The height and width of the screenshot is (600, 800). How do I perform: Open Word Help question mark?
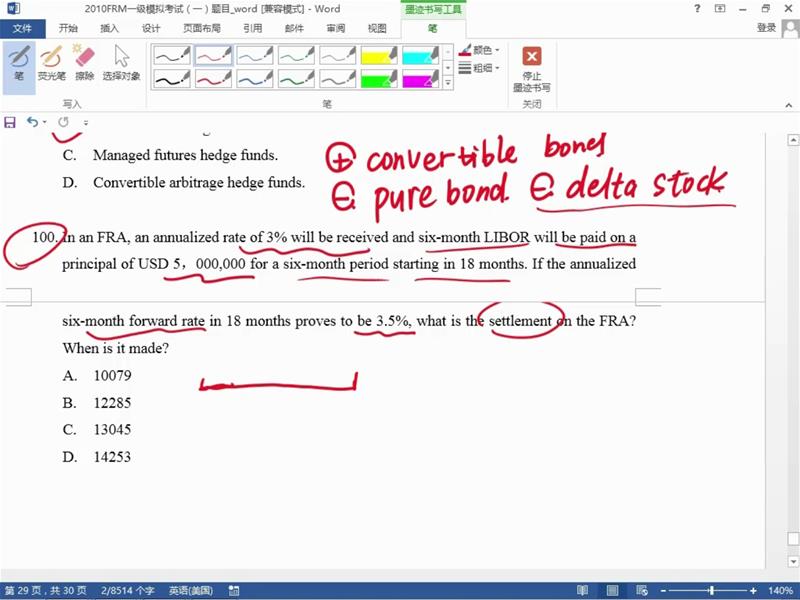point(697,8)
